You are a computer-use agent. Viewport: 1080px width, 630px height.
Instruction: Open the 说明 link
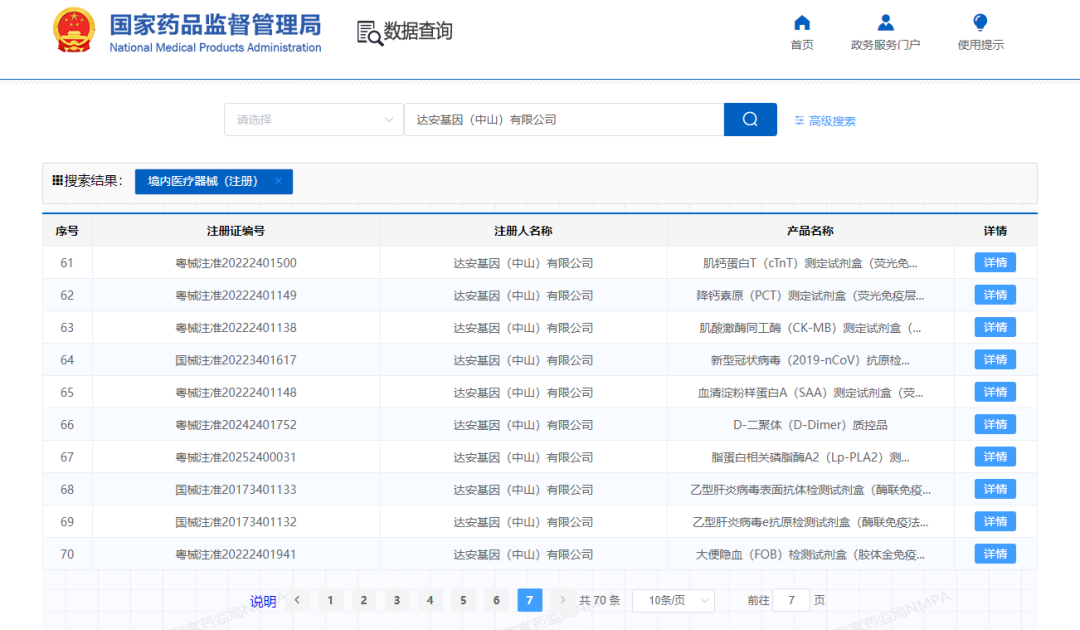[263, 602]
